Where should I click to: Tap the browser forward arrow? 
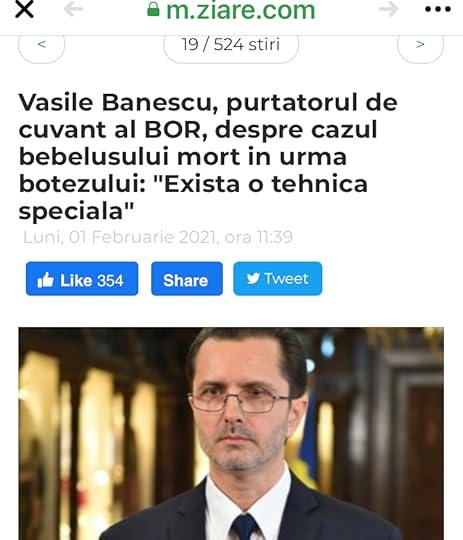click(x=389, y=9)
